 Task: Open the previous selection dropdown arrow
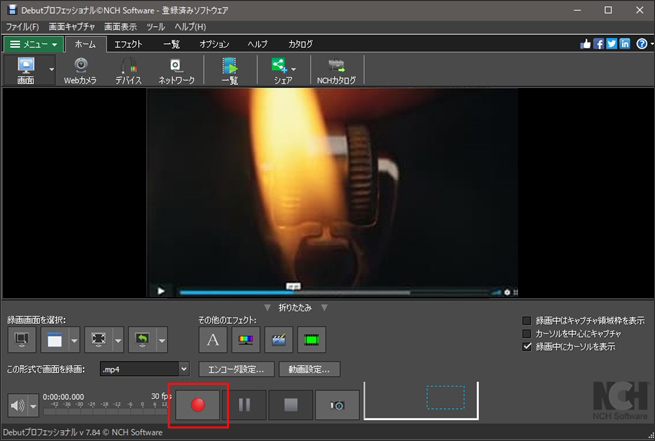point(162,340)
